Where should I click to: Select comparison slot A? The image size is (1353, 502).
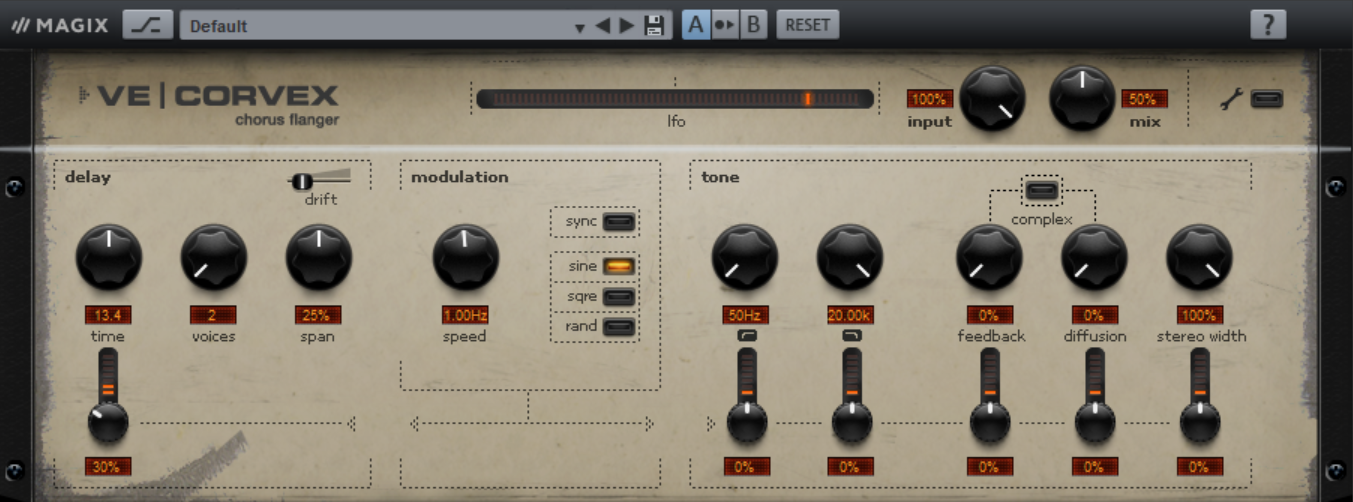coord(696,25)
